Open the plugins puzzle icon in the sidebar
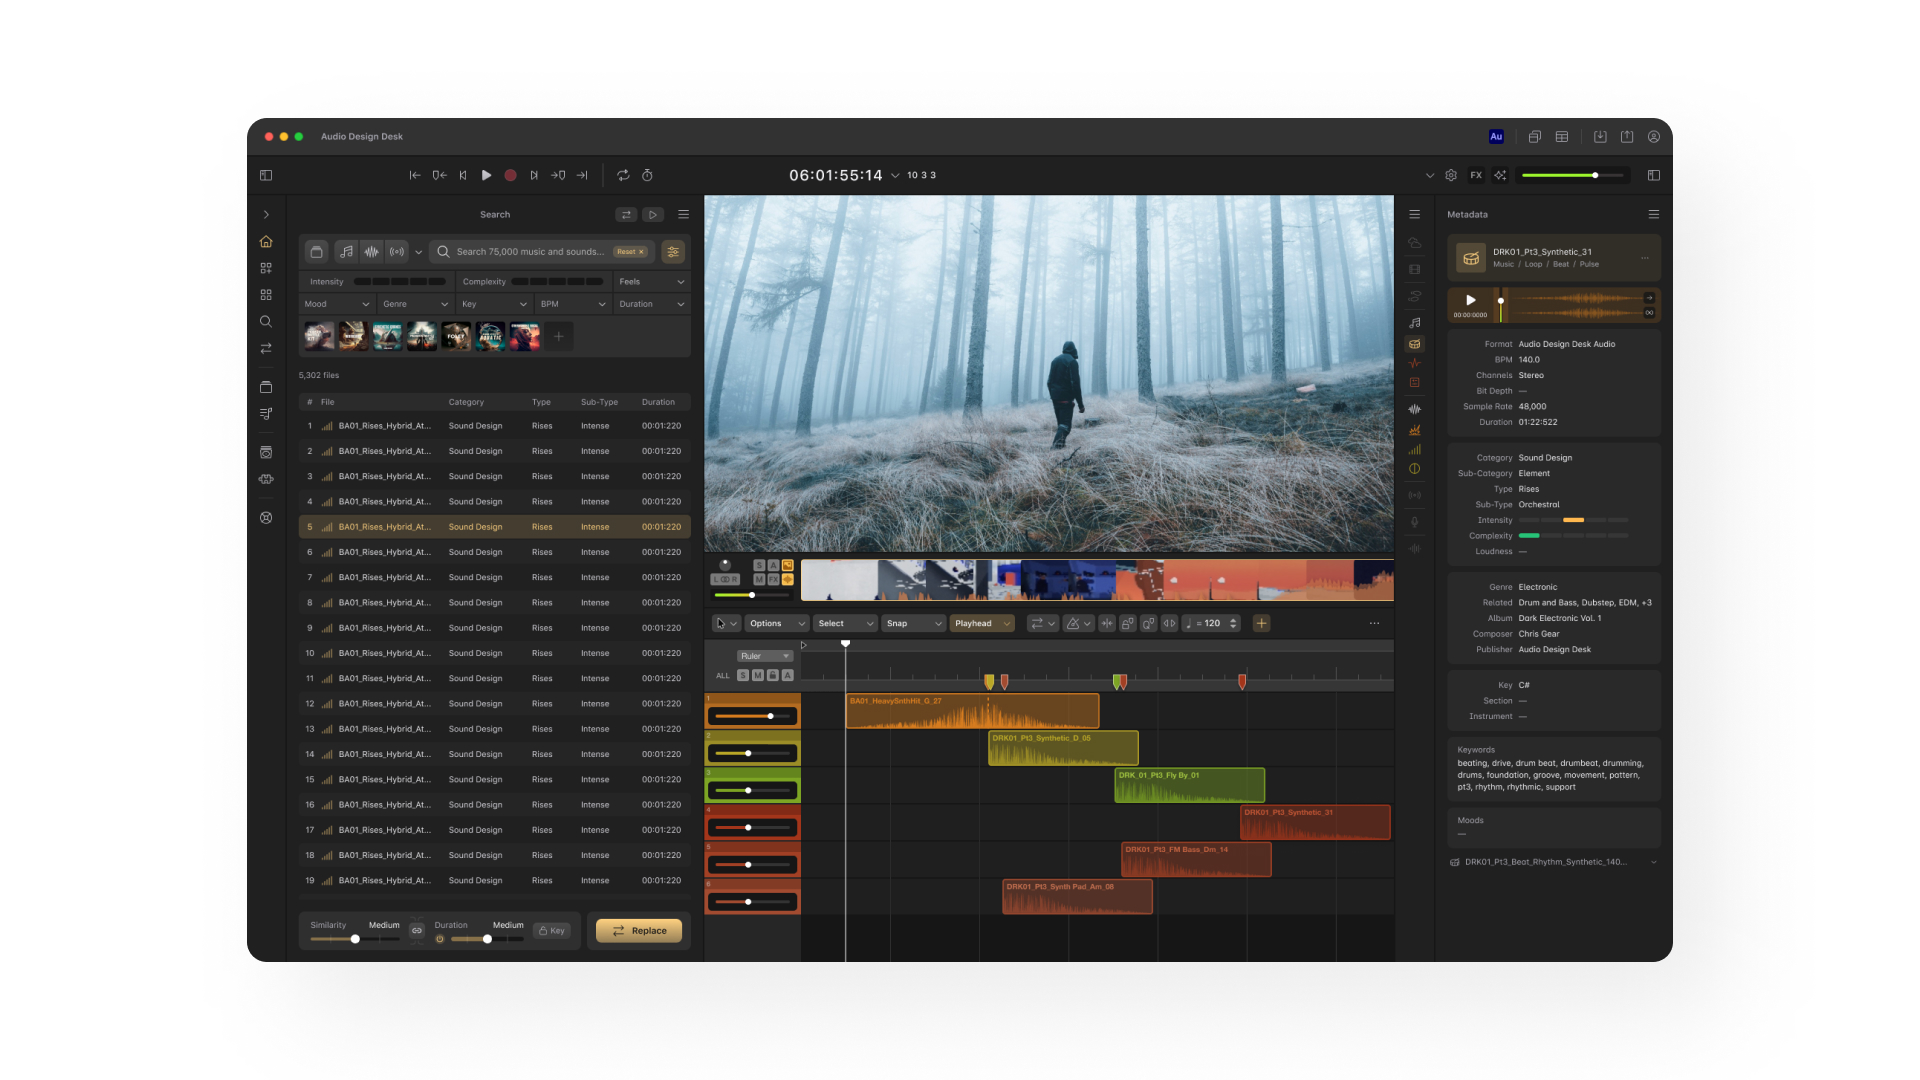This screenshot has height=1080, width=1920. [266, 479]
